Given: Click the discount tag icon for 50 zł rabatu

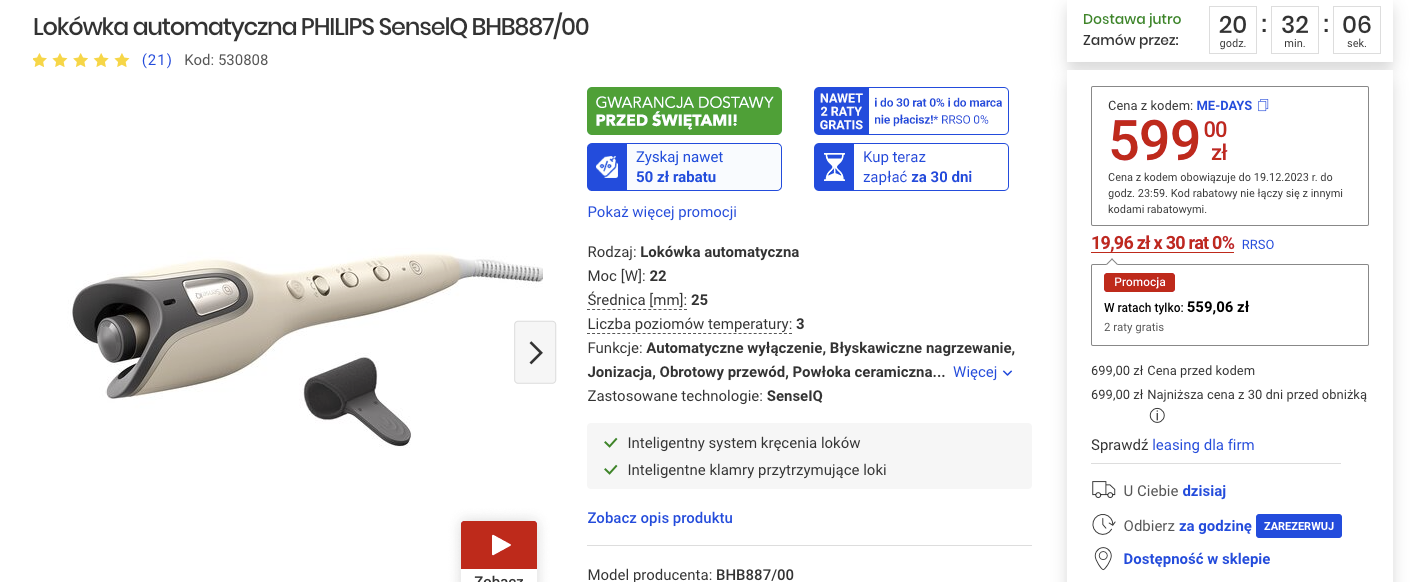Looking at the screenshot, I should [x=607, y=167].
